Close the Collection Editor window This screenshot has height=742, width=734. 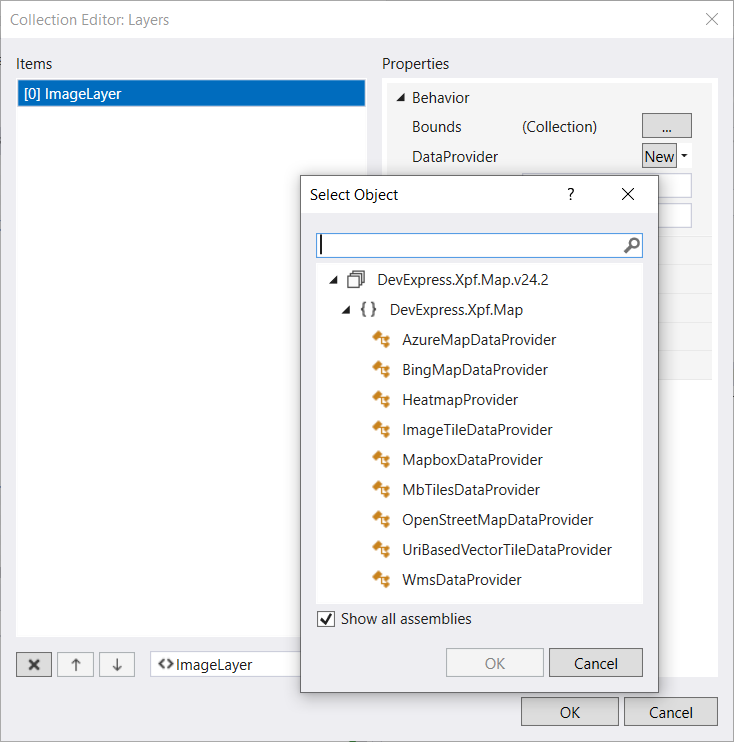click(712, 19)
